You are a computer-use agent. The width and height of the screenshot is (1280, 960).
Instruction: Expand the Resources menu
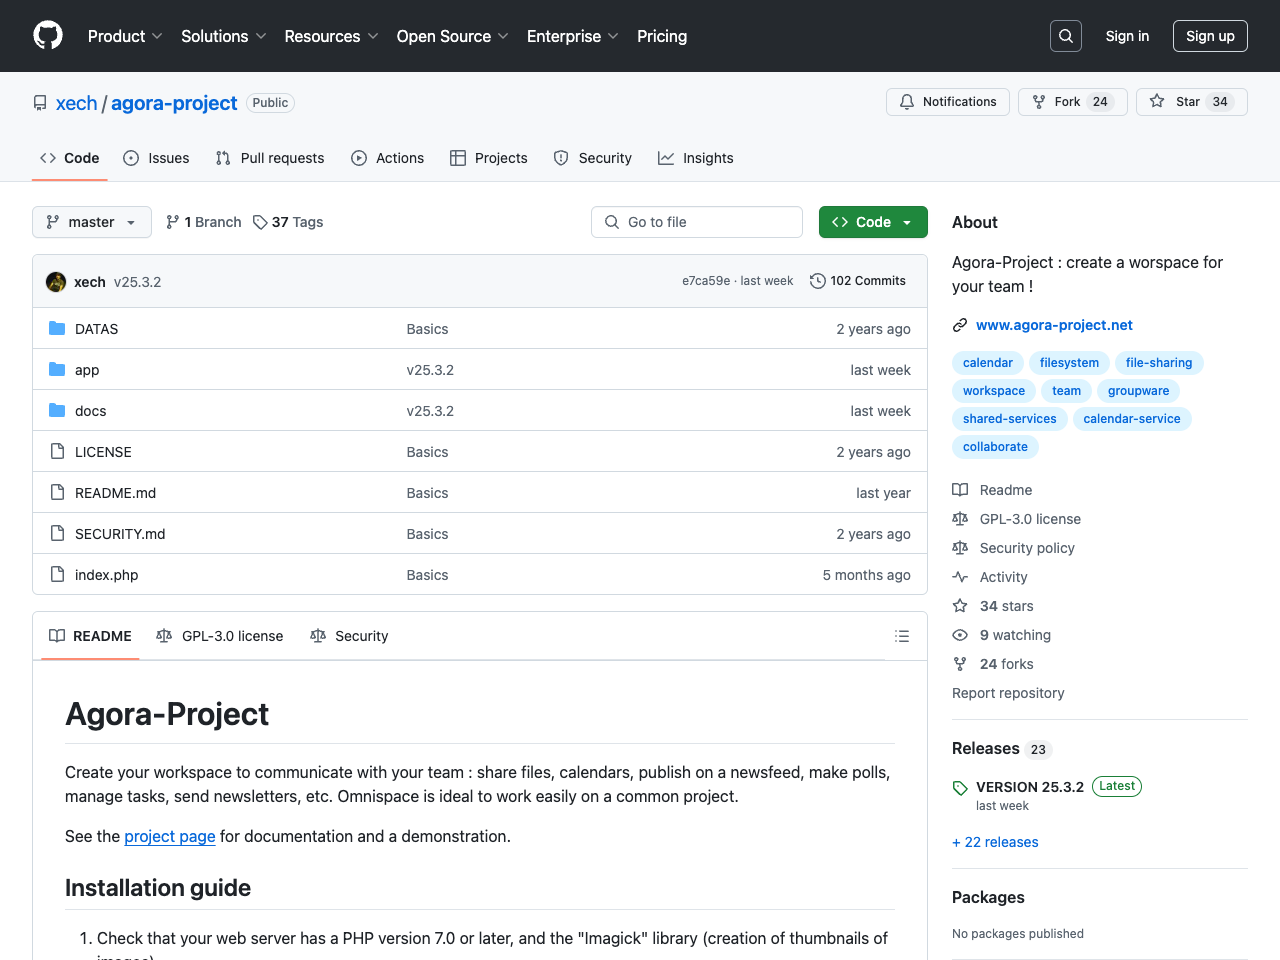point(332,36)
